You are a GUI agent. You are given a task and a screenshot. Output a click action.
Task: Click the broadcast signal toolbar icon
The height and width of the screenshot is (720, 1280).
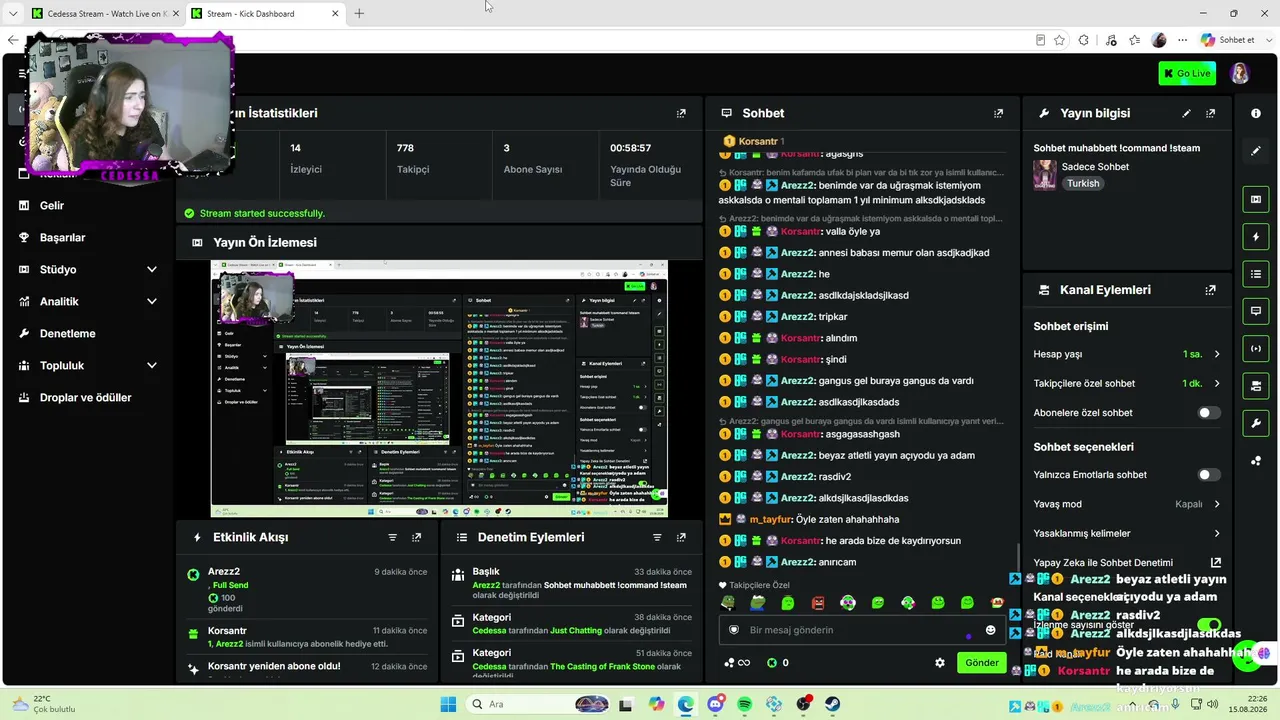click(1256, 348)
